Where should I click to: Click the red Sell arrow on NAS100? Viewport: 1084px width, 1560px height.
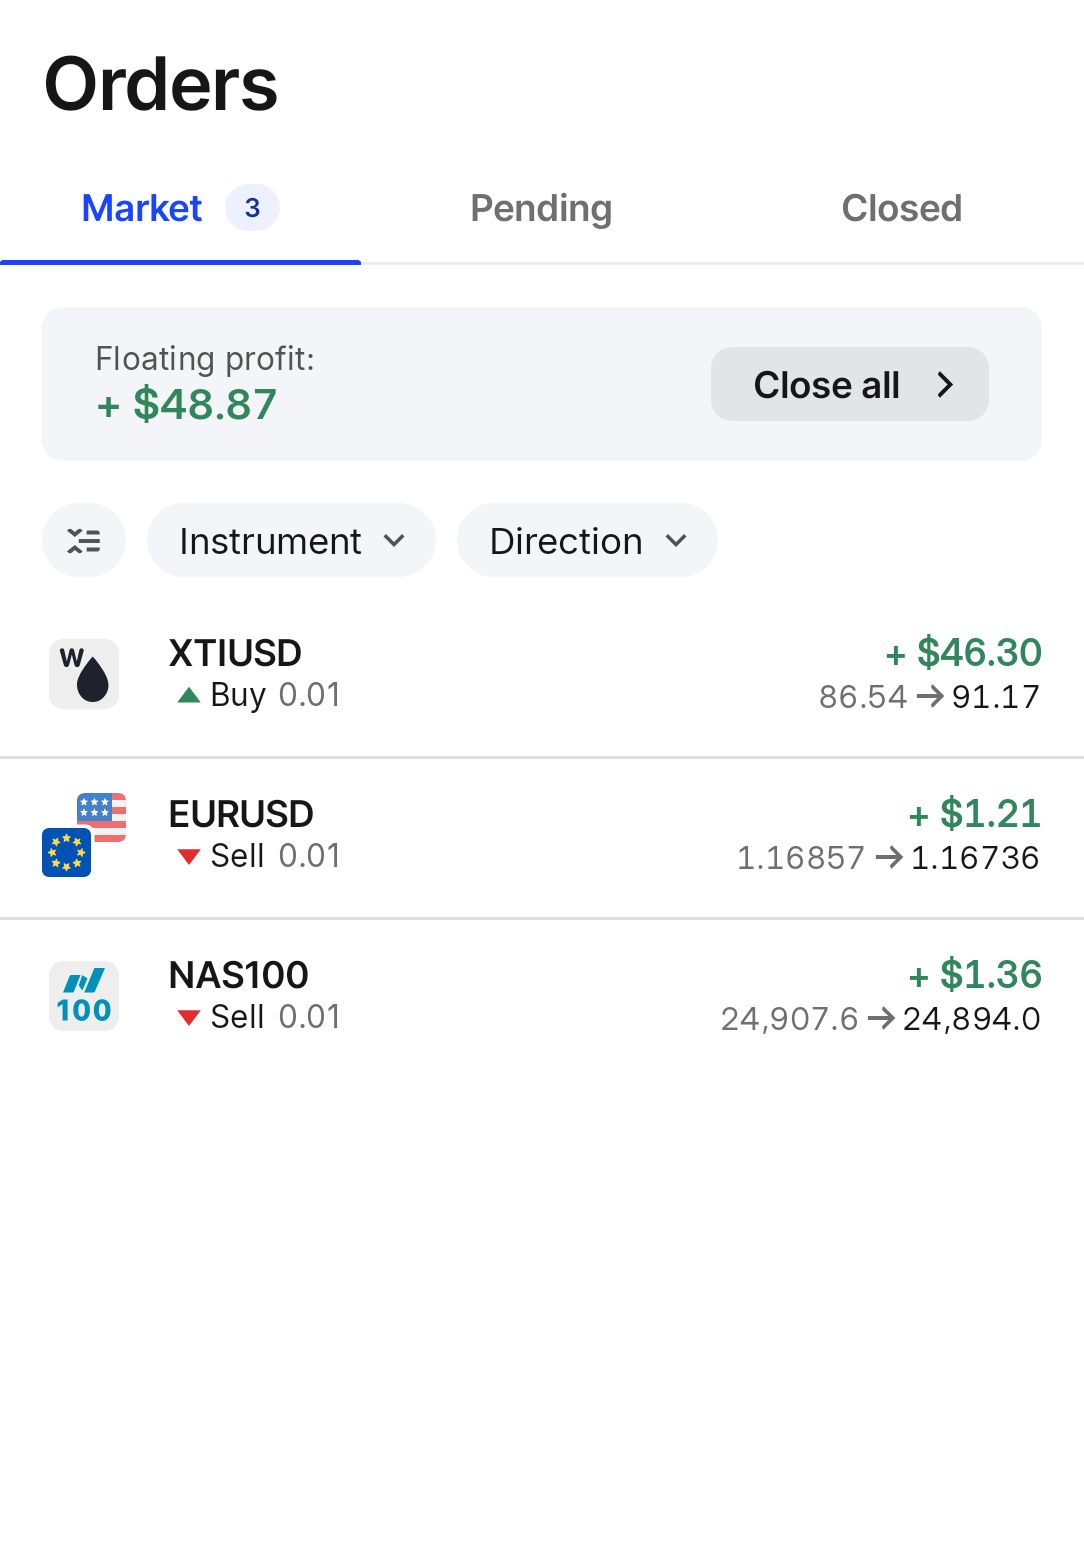[x=188, y=1017]
